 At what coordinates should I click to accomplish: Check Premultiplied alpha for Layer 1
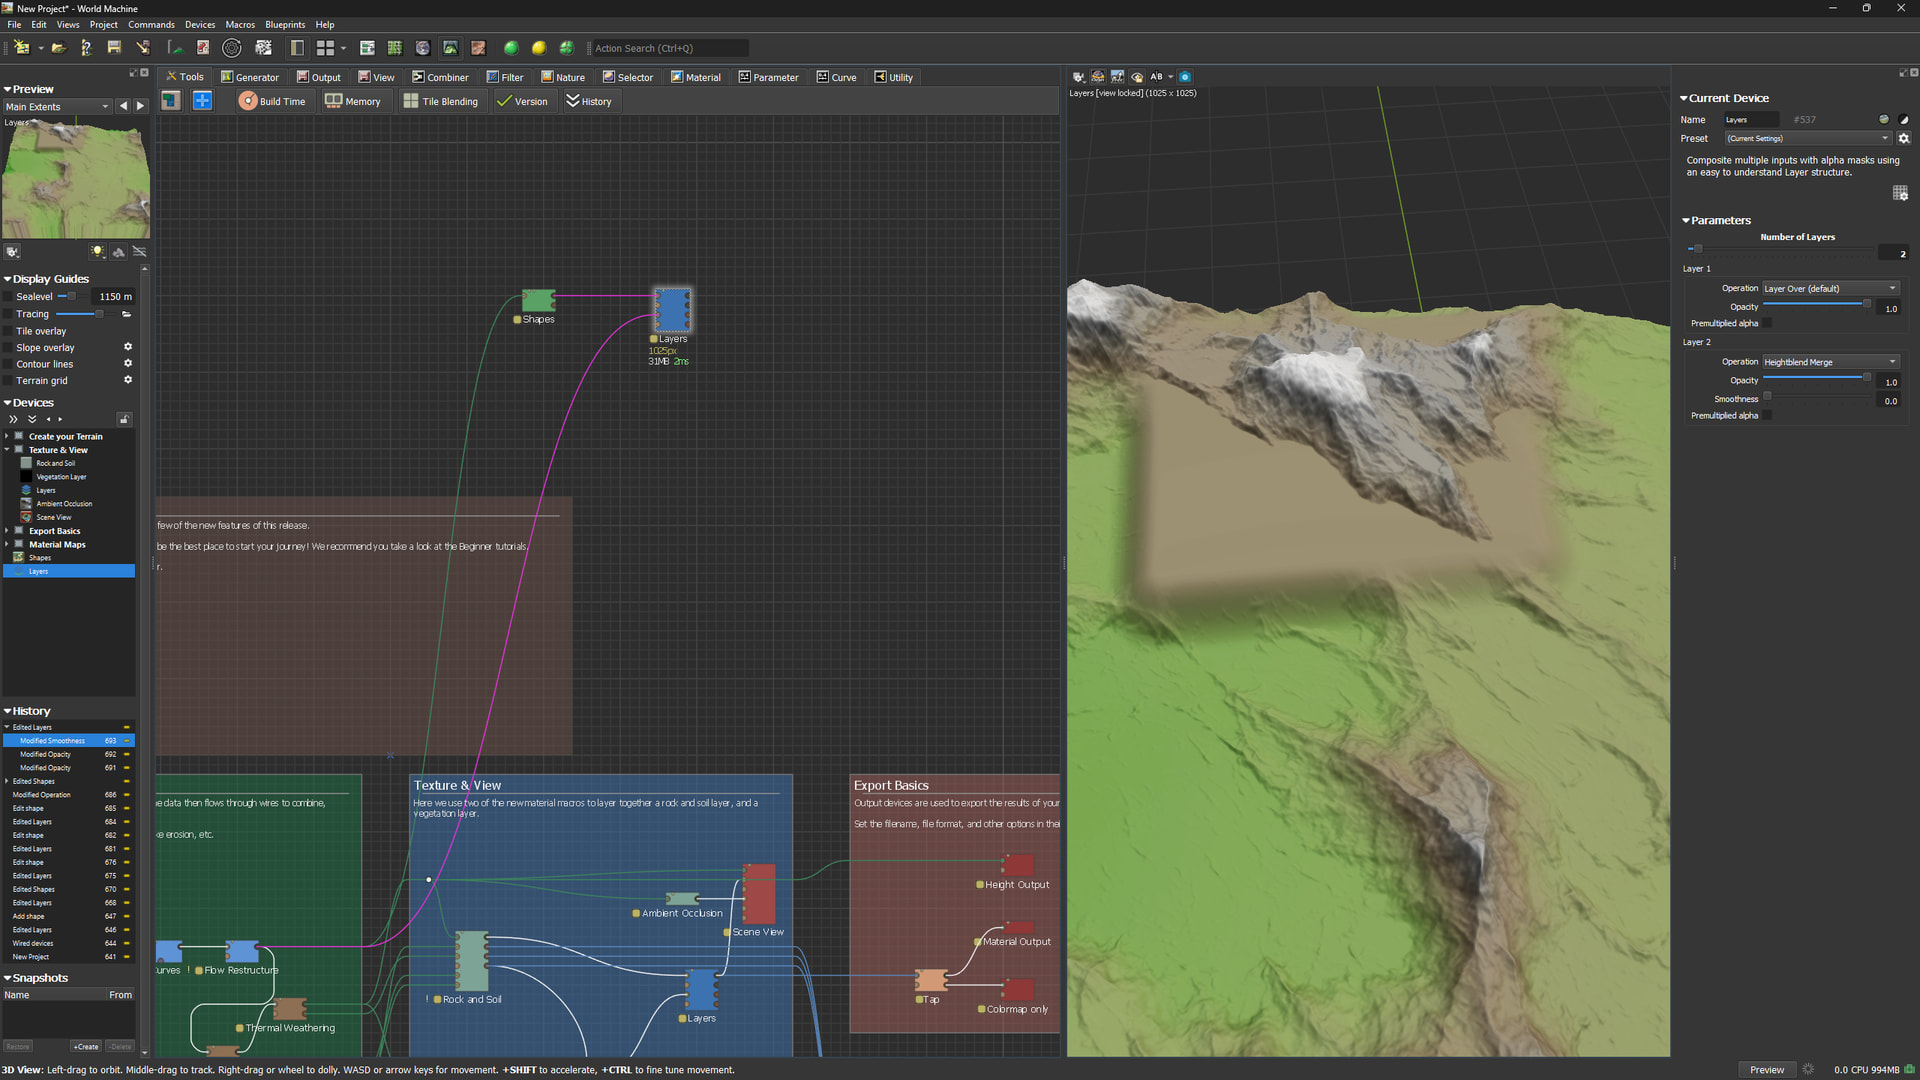[1767, 323]
